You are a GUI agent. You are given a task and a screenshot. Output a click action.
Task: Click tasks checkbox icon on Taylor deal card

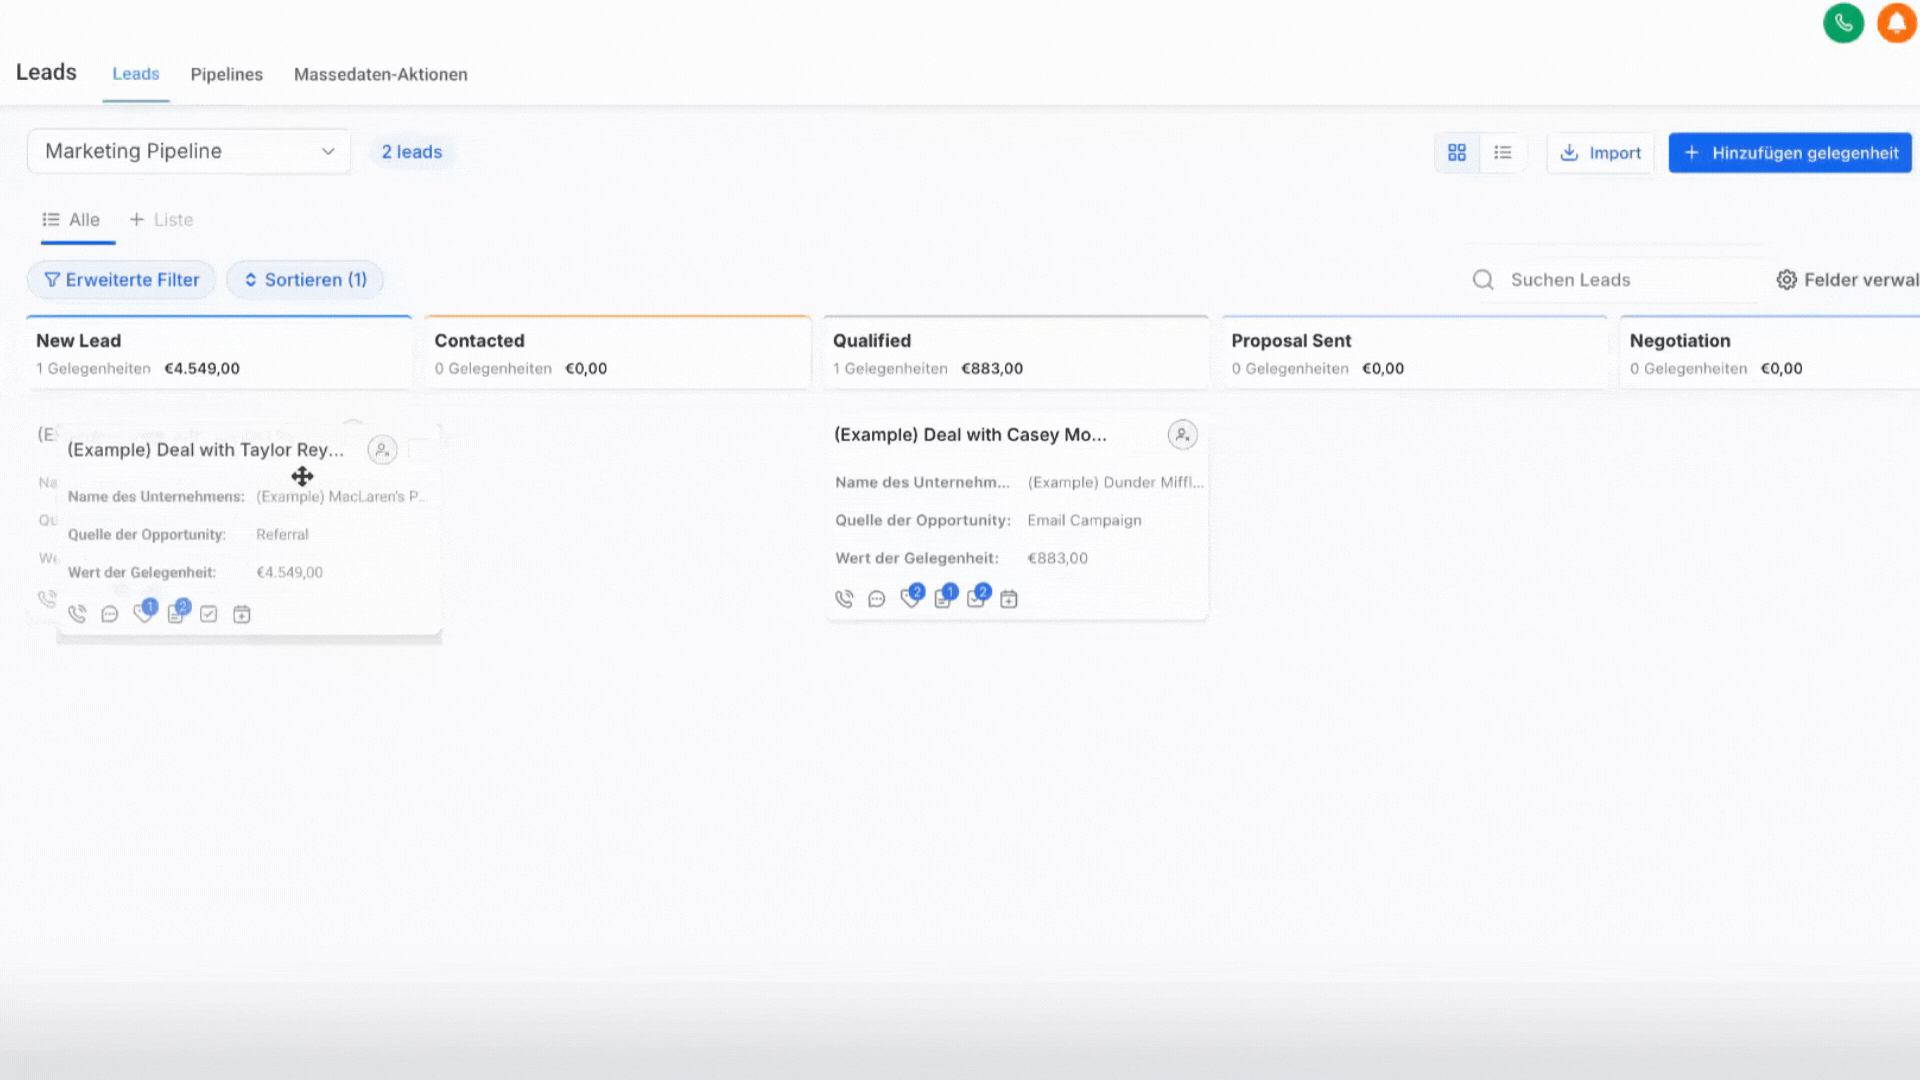click(x=208, y=614)
